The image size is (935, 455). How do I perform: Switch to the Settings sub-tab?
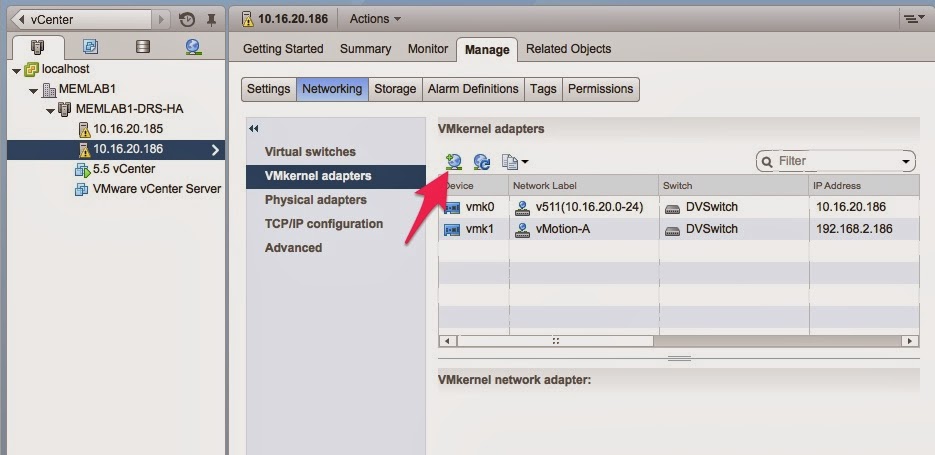(x=268, y=89)
